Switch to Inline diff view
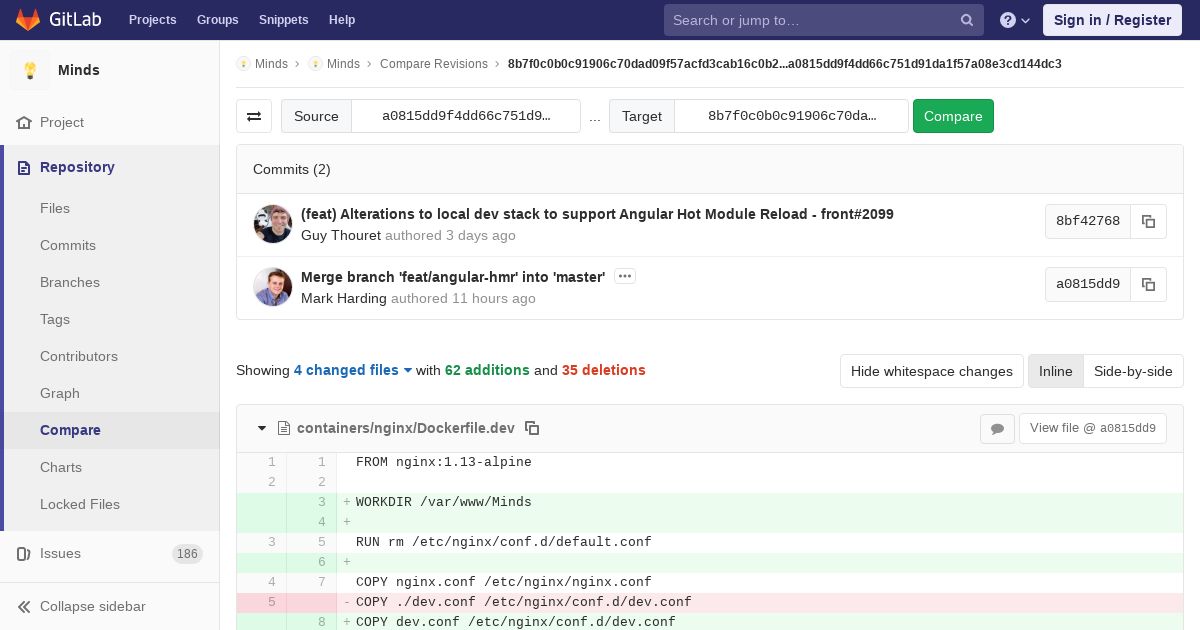The height and width of the screenshot is (630, 1200). (x=1055, y=371)
